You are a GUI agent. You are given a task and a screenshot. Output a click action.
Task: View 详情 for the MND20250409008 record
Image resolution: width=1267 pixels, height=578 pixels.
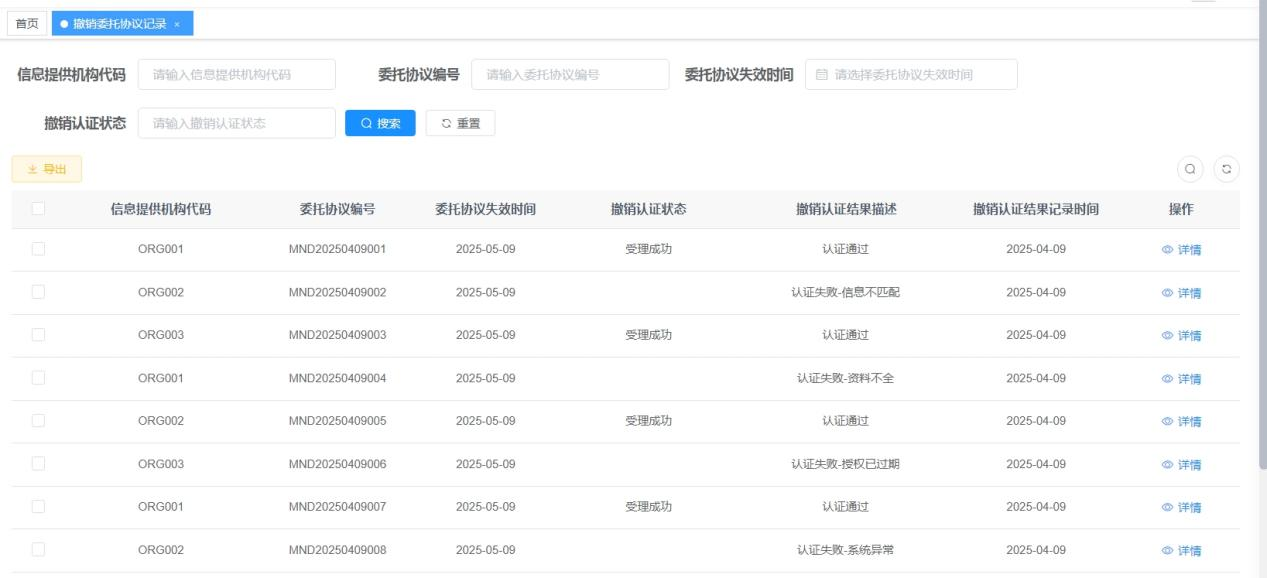coord(1190,547)
